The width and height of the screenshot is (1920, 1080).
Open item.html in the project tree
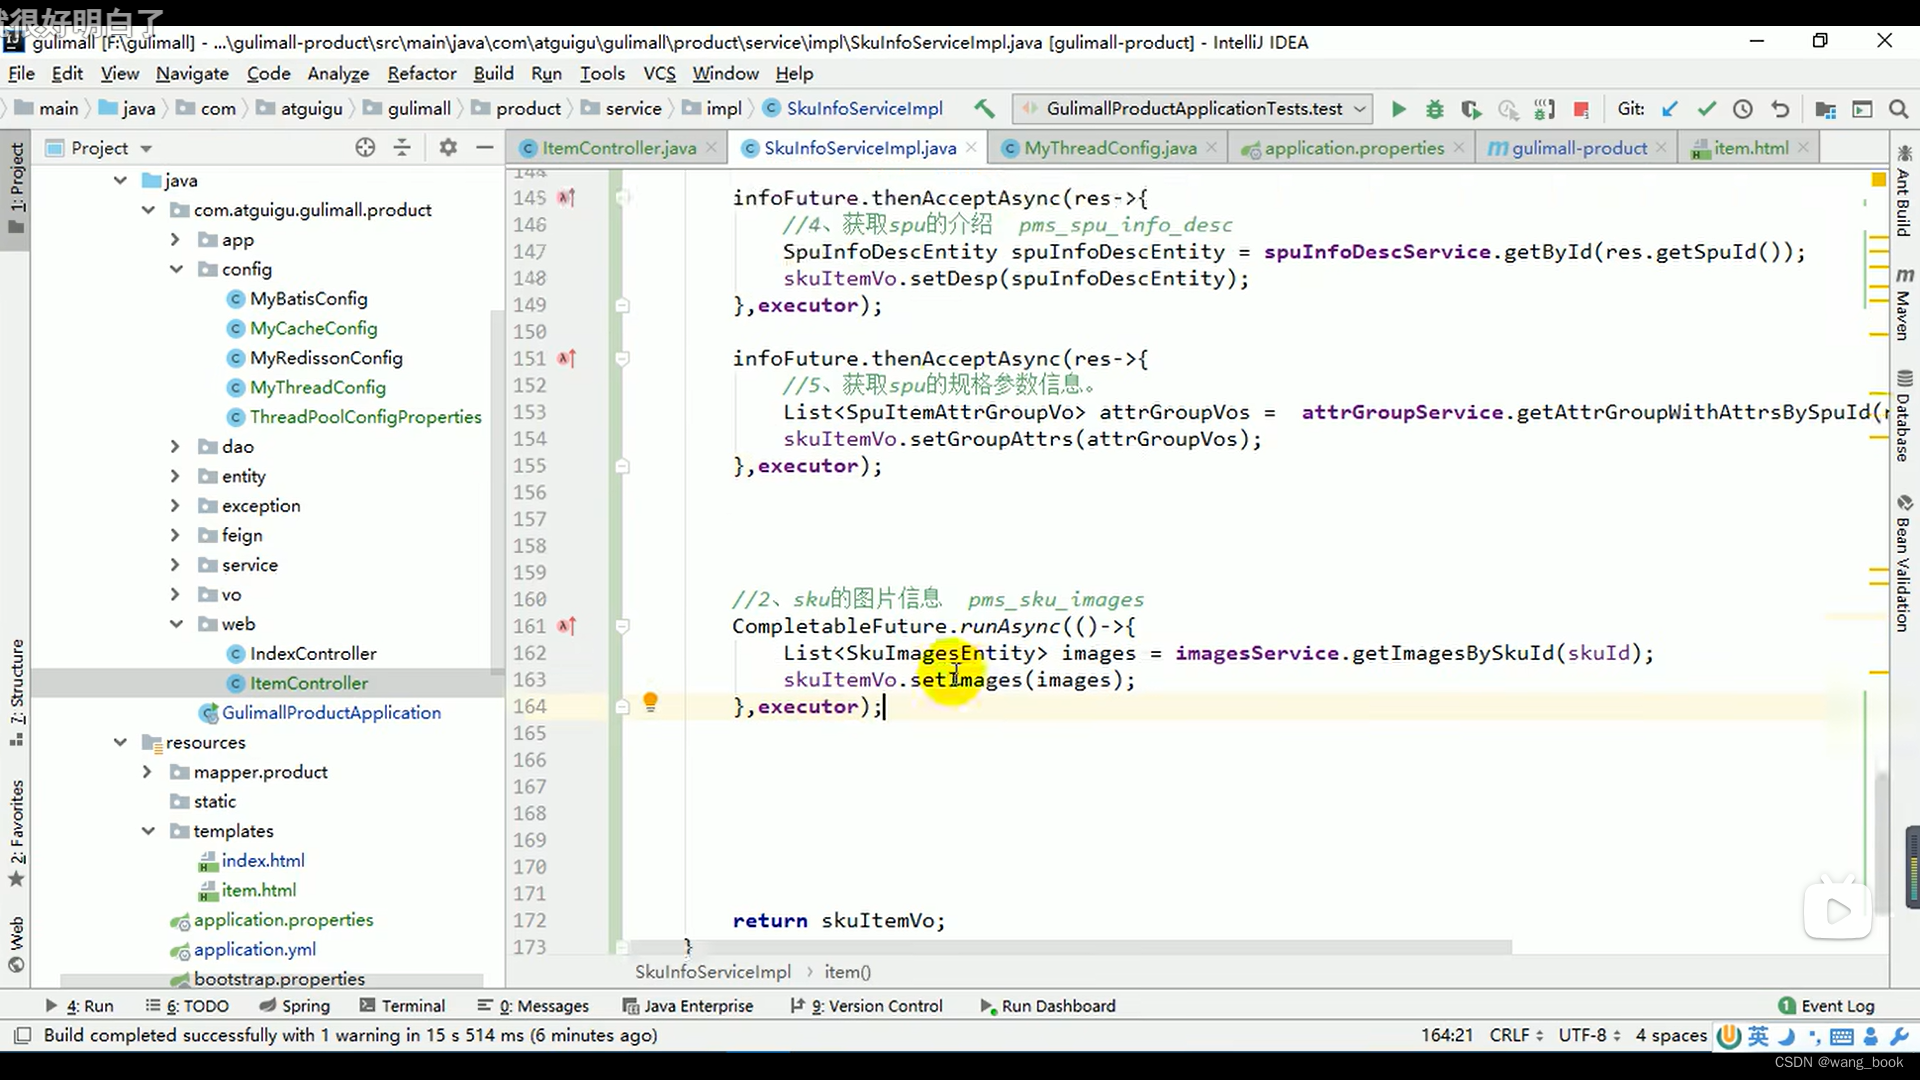coord(258,890)
